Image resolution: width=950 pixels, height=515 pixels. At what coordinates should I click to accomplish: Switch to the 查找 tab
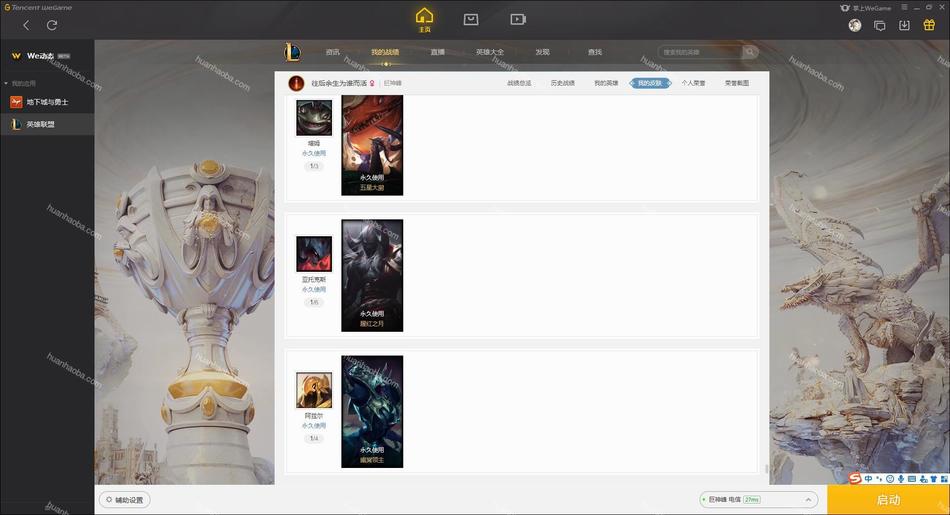click(x=595, y=52)
